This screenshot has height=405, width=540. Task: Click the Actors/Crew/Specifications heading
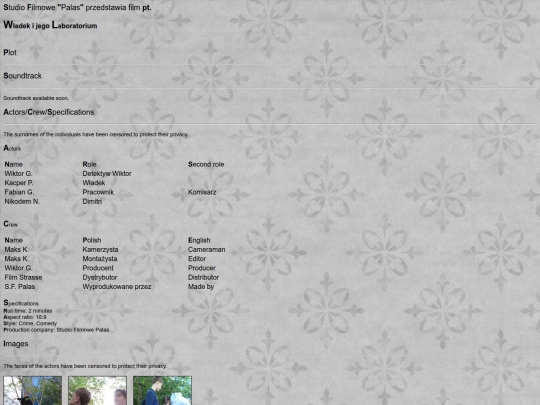pyautogui.click(x=49, y=112)
